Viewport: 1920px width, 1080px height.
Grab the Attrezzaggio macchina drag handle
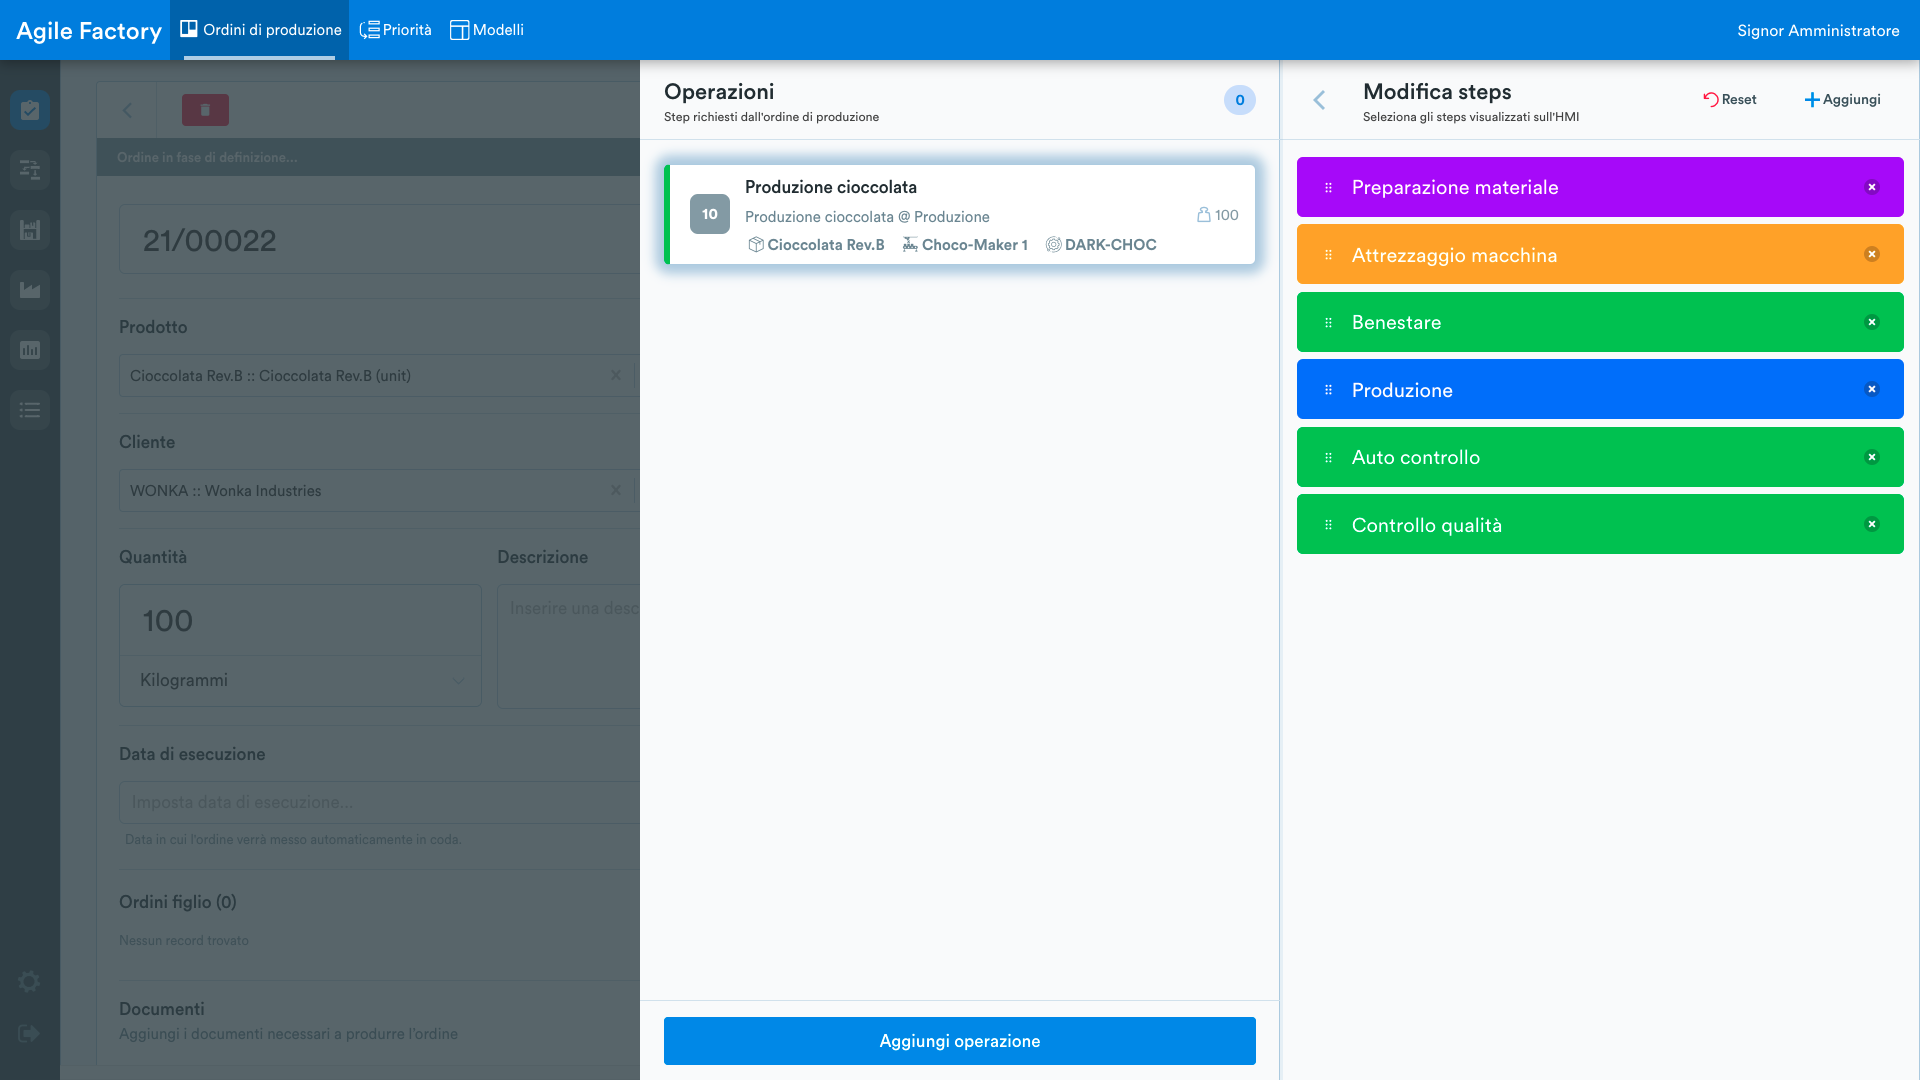pos(1328,255)
